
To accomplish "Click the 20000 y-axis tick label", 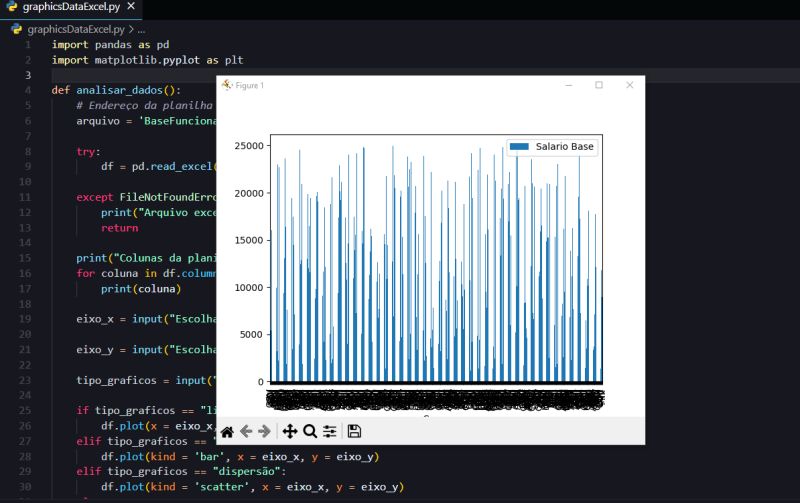I will [249, 193].
